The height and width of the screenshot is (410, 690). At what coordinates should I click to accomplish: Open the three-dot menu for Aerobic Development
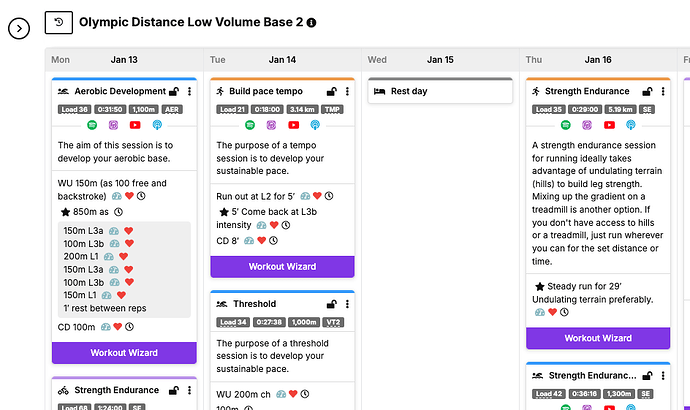190,91
